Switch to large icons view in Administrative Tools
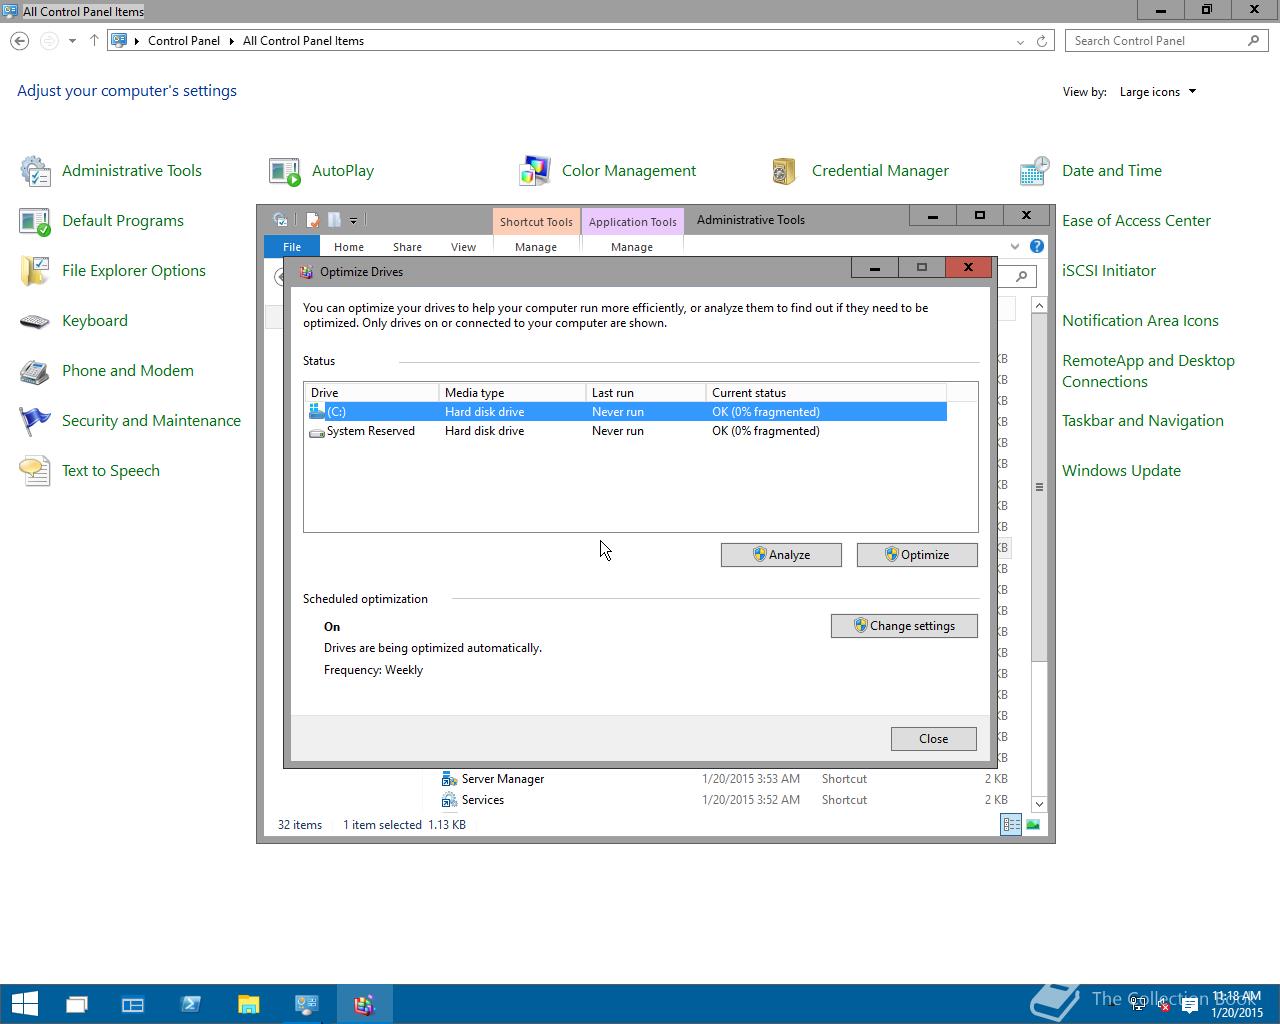 [1033, 825]
